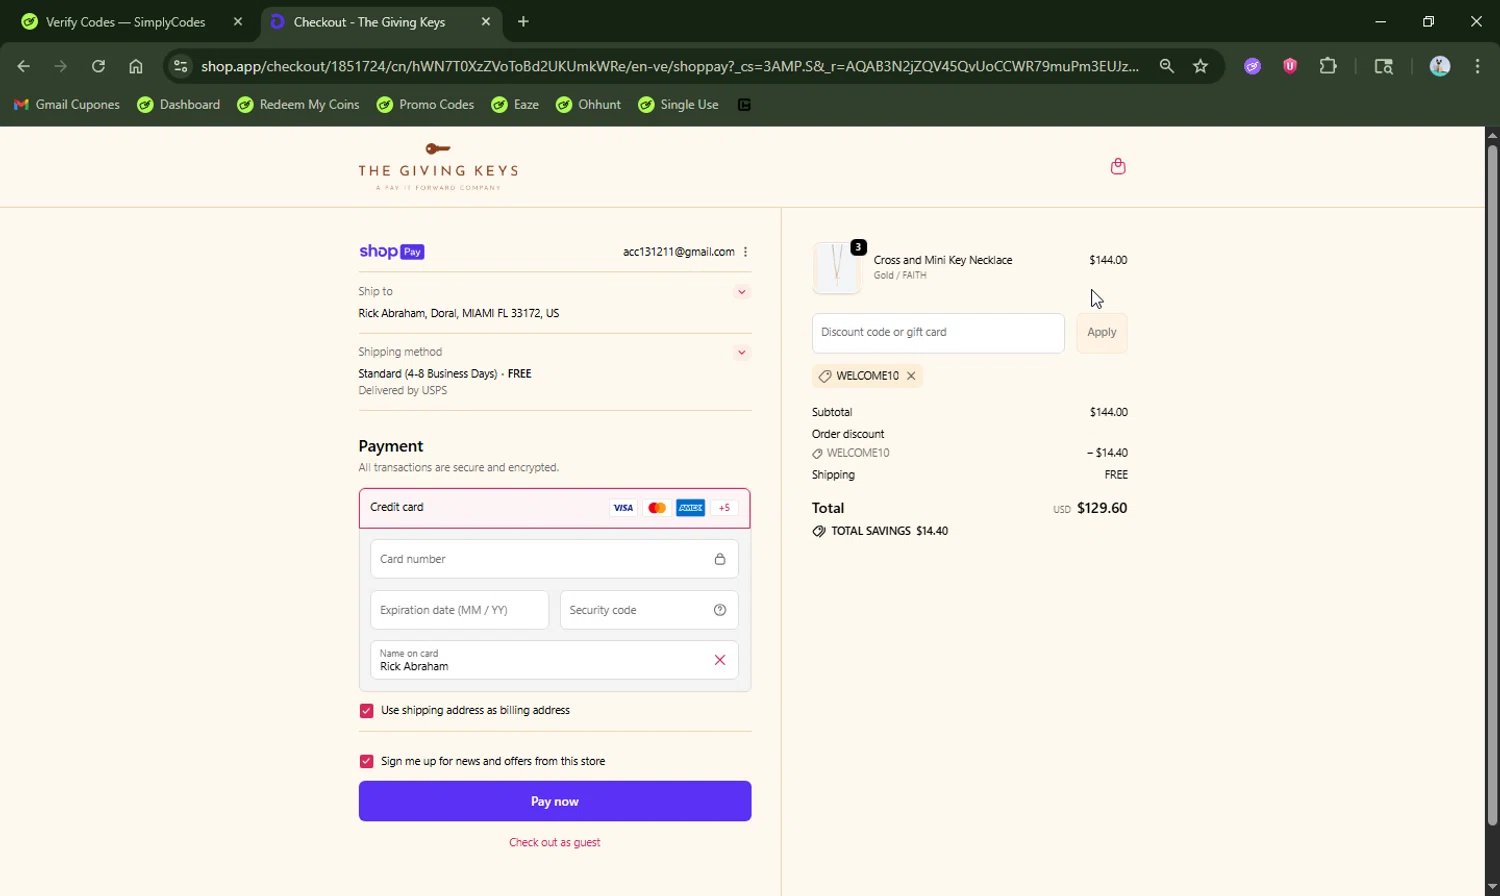1500x896 pixels.
Task: Expand the Shipping method section
Action: tap(742, 352)
